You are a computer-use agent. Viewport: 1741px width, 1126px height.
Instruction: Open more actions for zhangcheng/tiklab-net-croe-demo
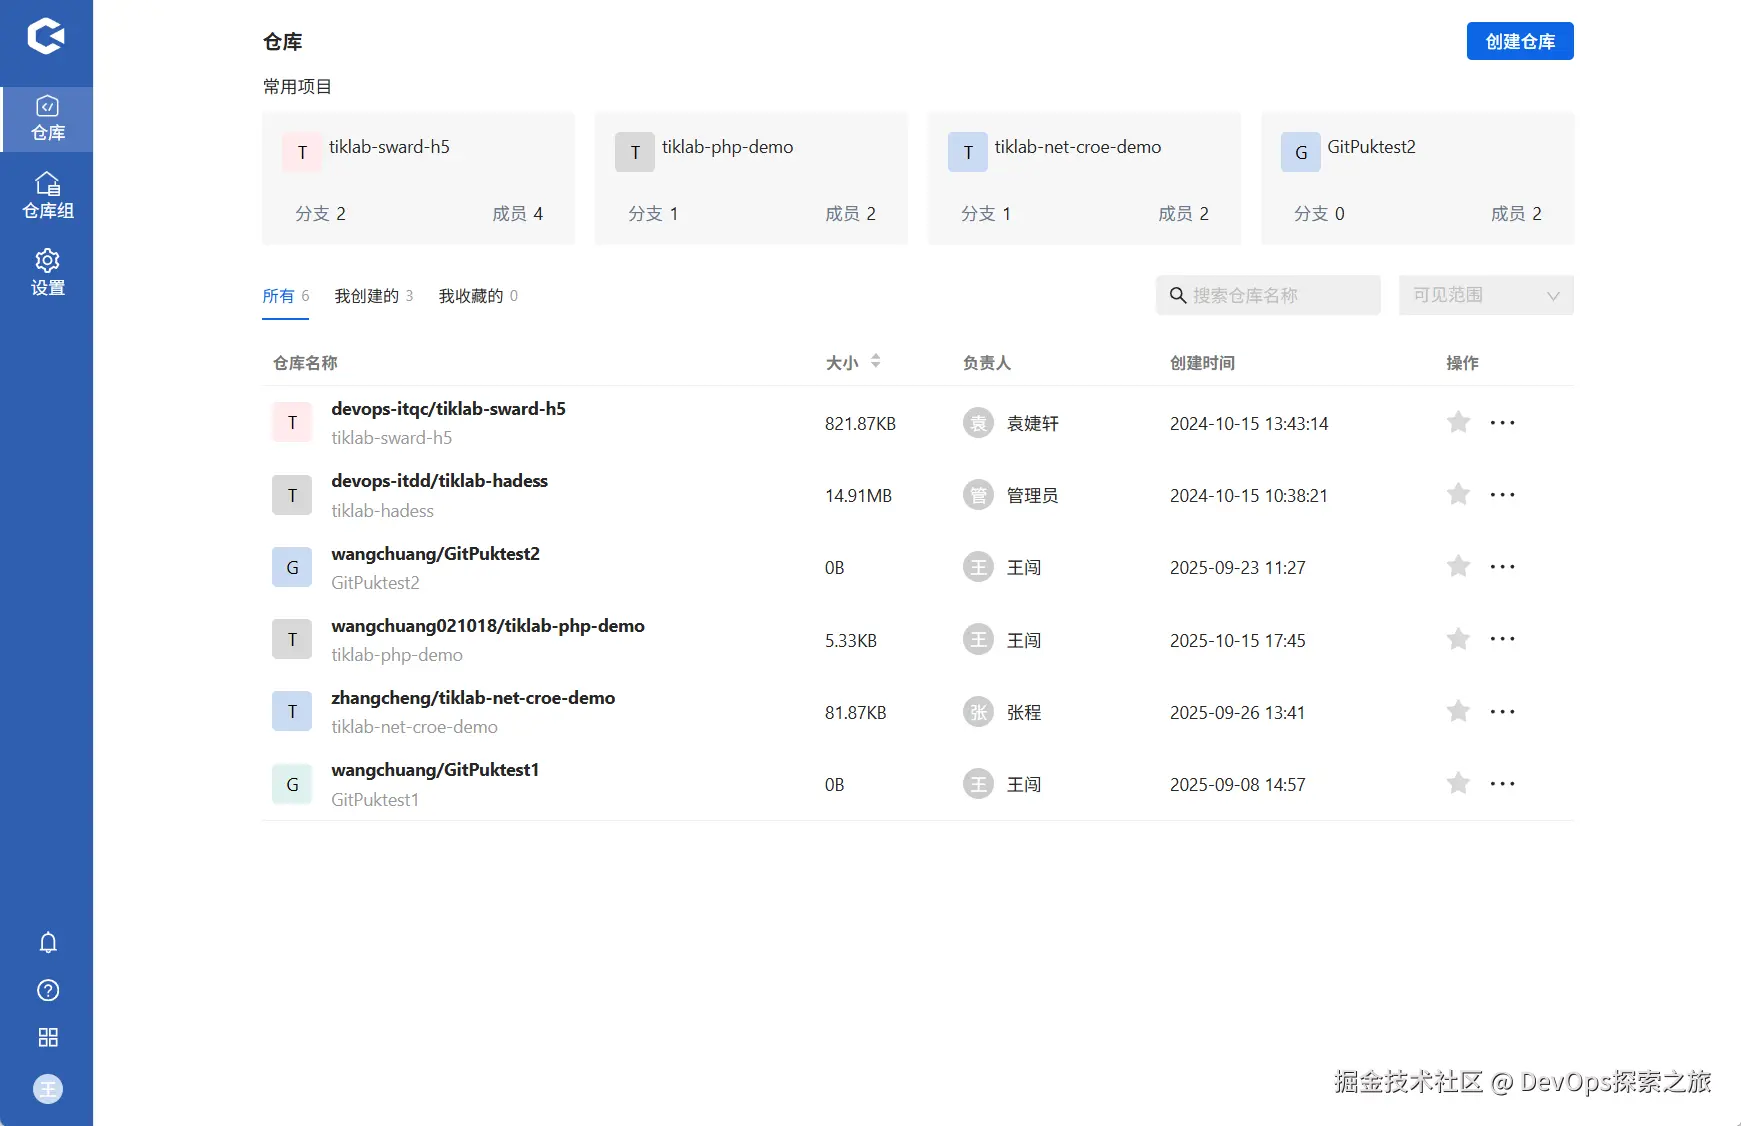[1502, 711]
